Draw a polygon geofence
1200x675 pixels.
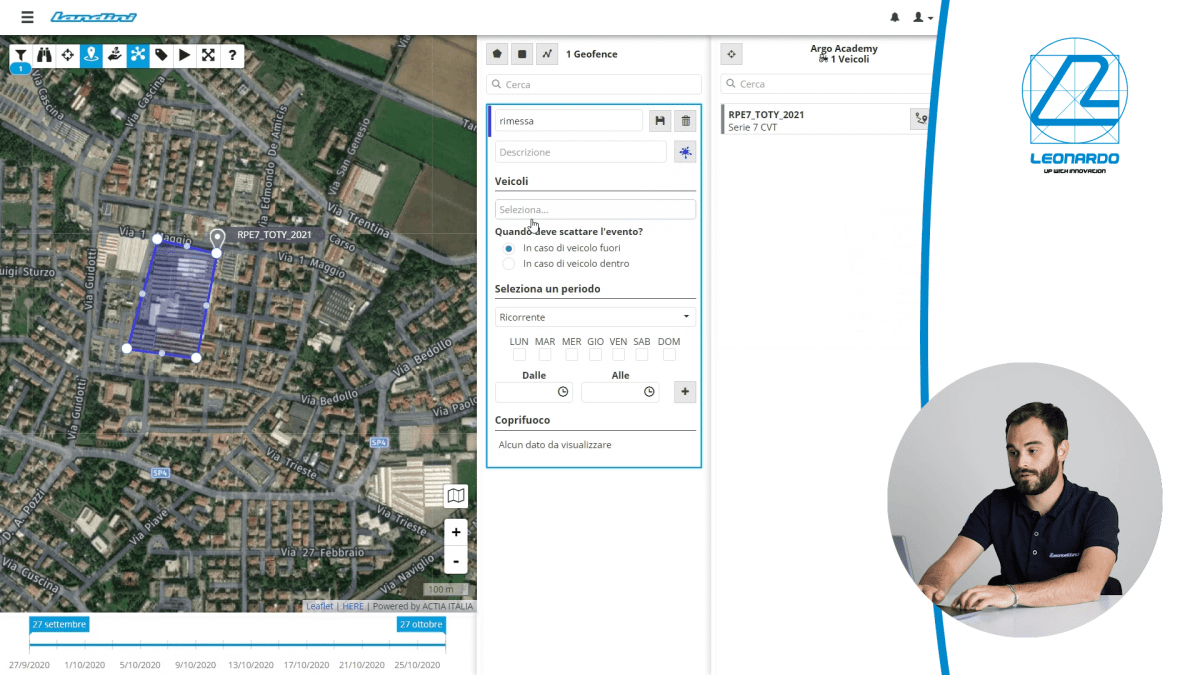497,54
